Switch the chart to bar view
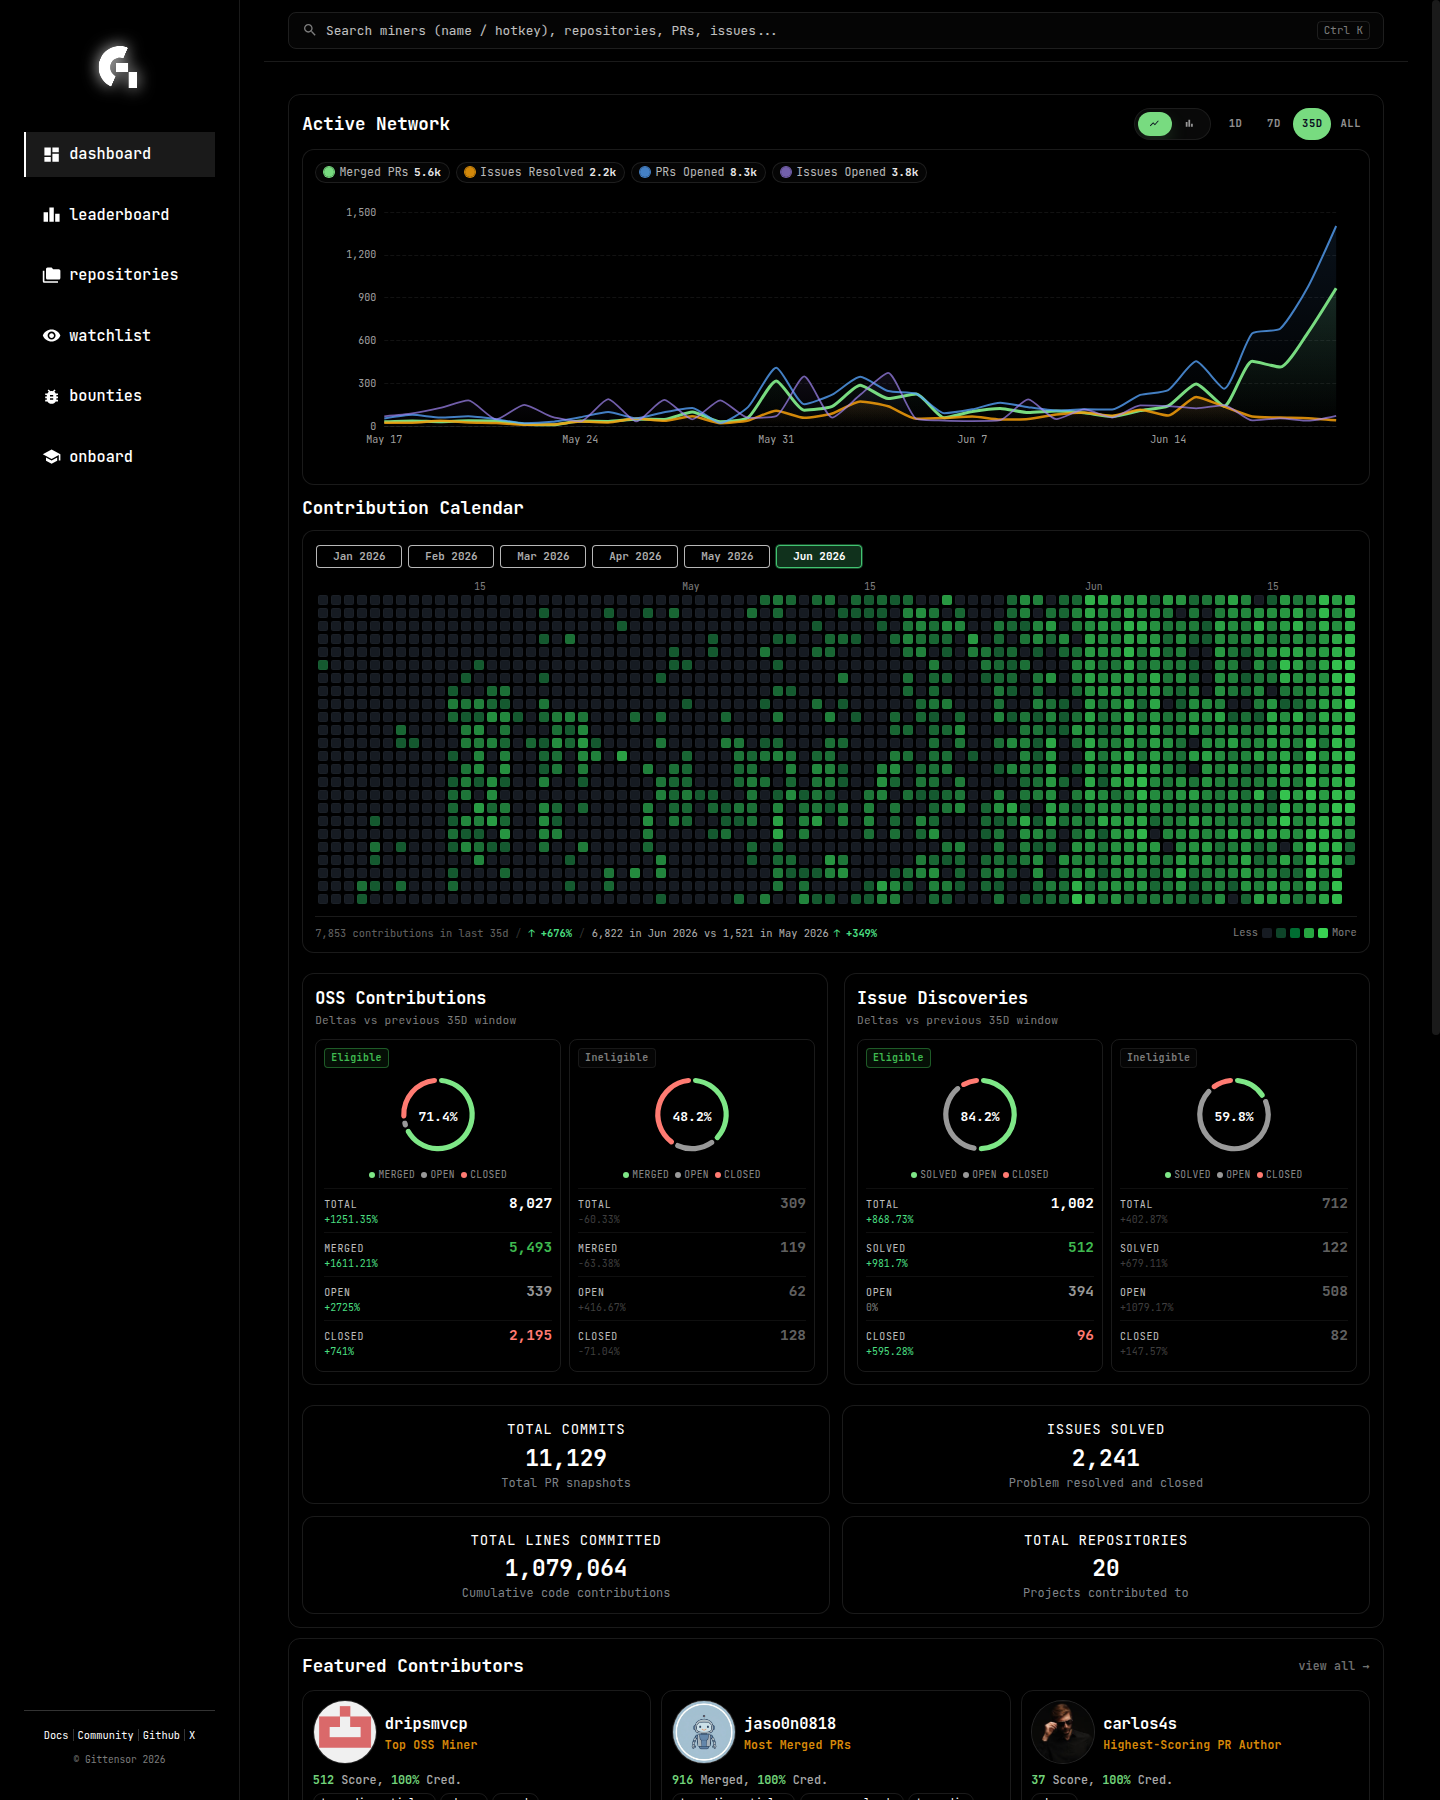Viewport: 1440px width, 1800px height. (x=1189, y=124)
